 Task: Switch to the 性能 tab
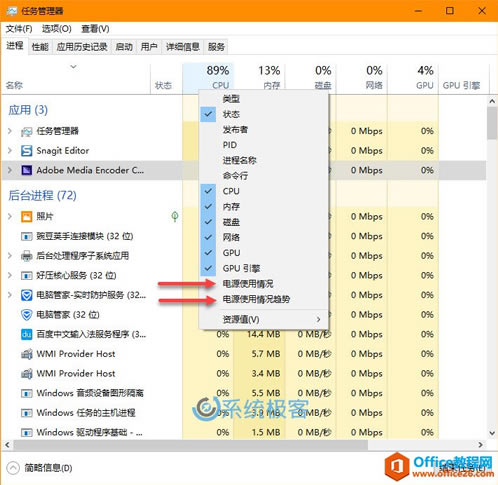[40, 47]
